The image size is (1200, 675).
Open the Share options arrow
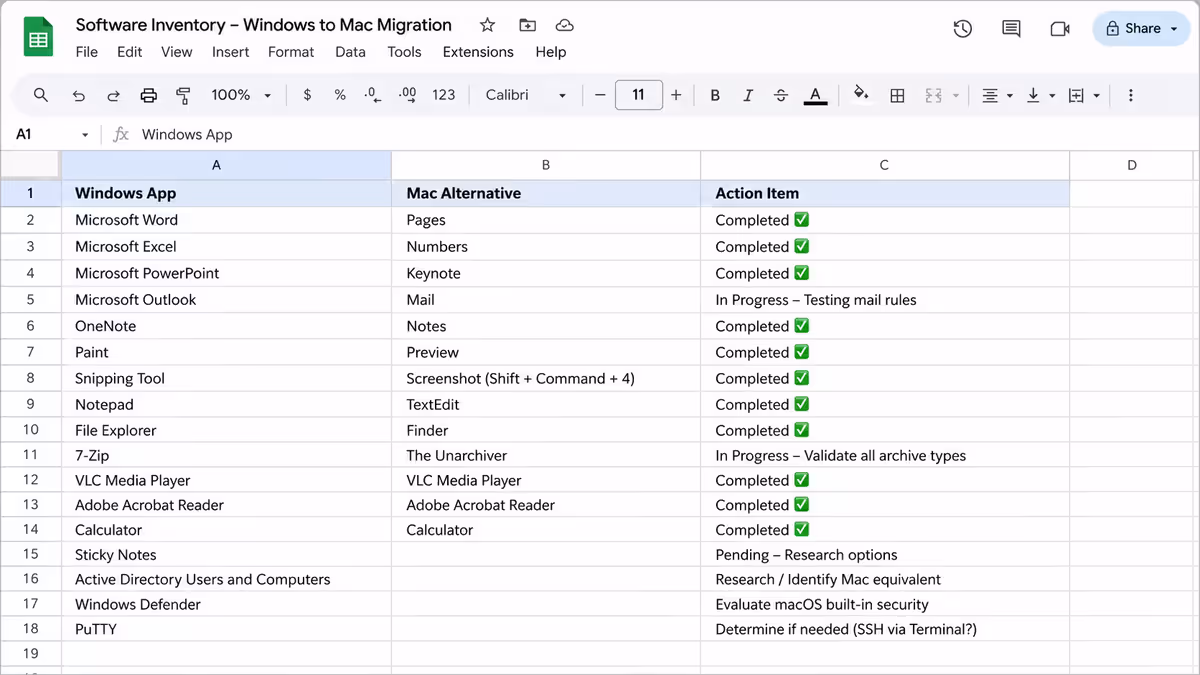pyautogui.click(x=1173, y=29)
